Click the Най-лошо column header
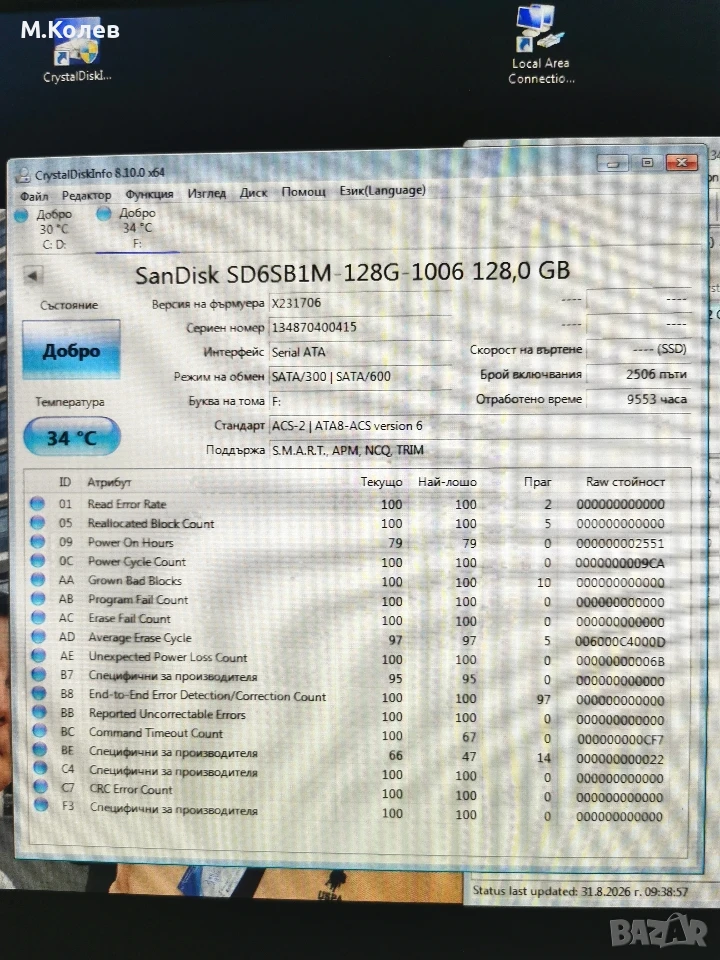Image resolution: width=720 pixels, height=960 pixels. (447, 482)
